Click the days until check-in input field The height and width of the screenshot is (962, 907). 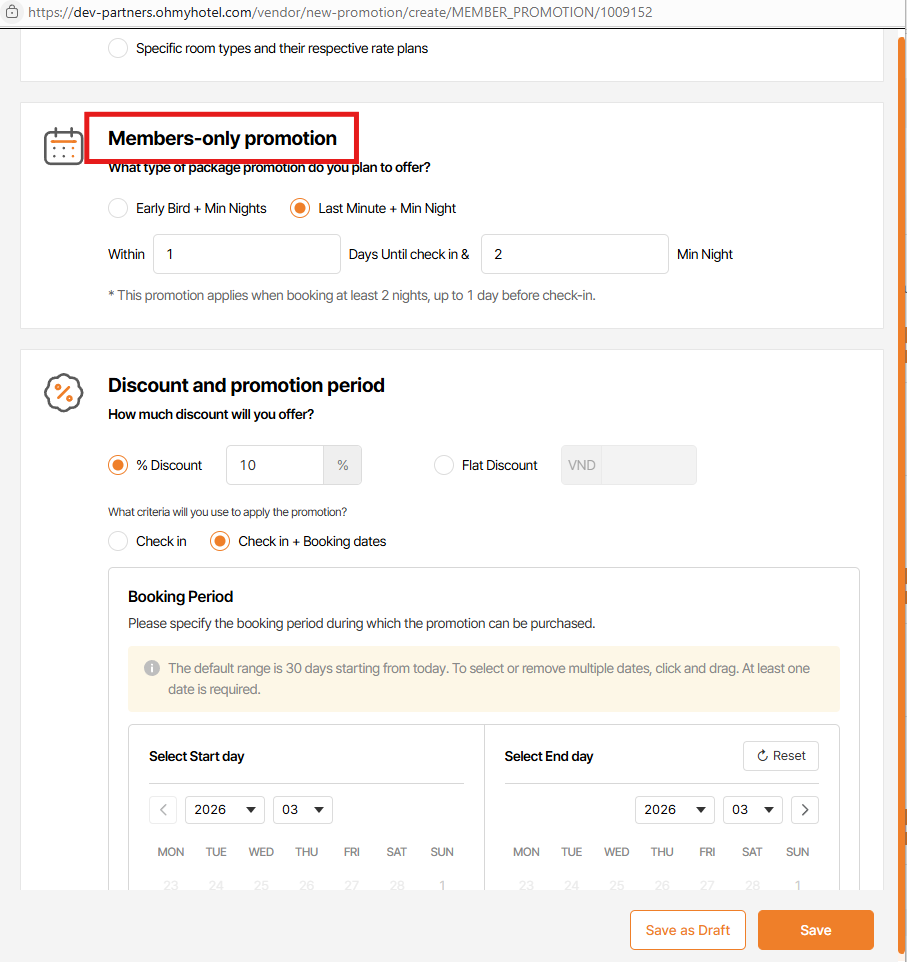[x=246, y=254]
